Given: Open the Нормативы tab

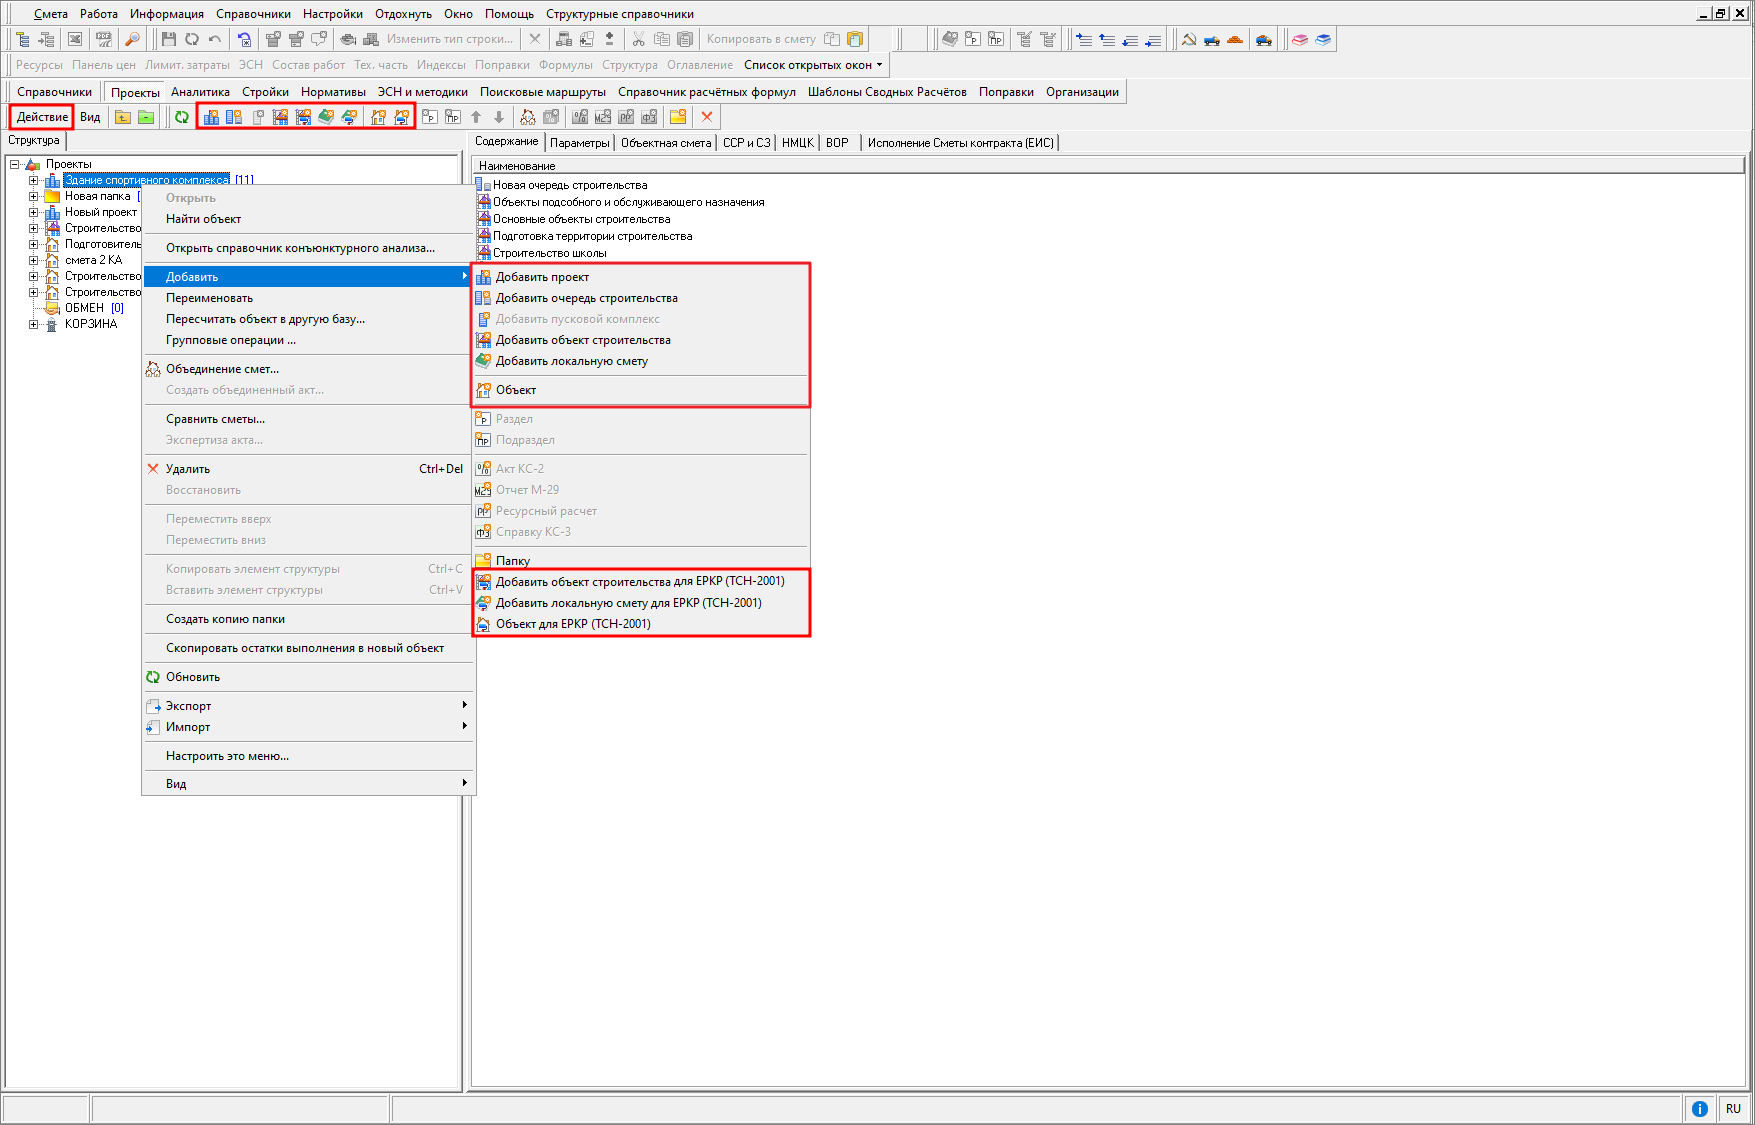Looking at the screenshot, I should pos(333,92).
